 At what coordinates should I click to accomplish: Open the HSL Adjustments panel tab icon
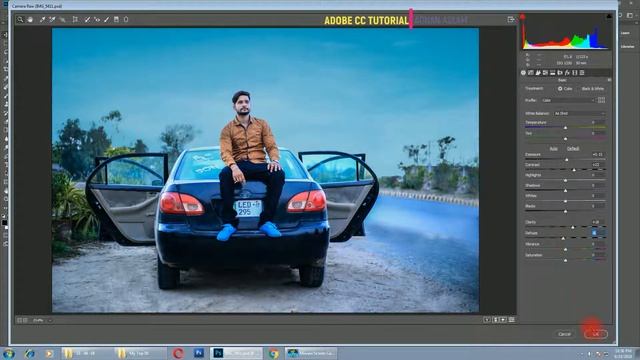pyautogui.click(x=545, y=73)
